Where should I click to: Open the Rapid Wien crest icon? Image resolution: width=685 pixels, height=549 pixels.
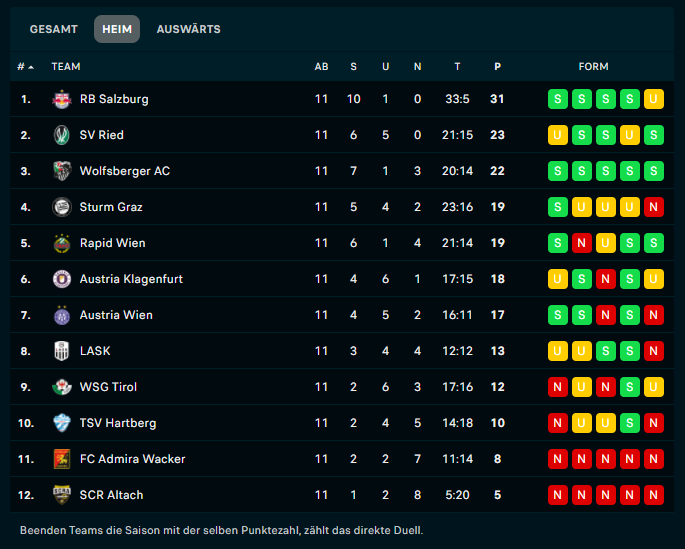click(62, 243)
